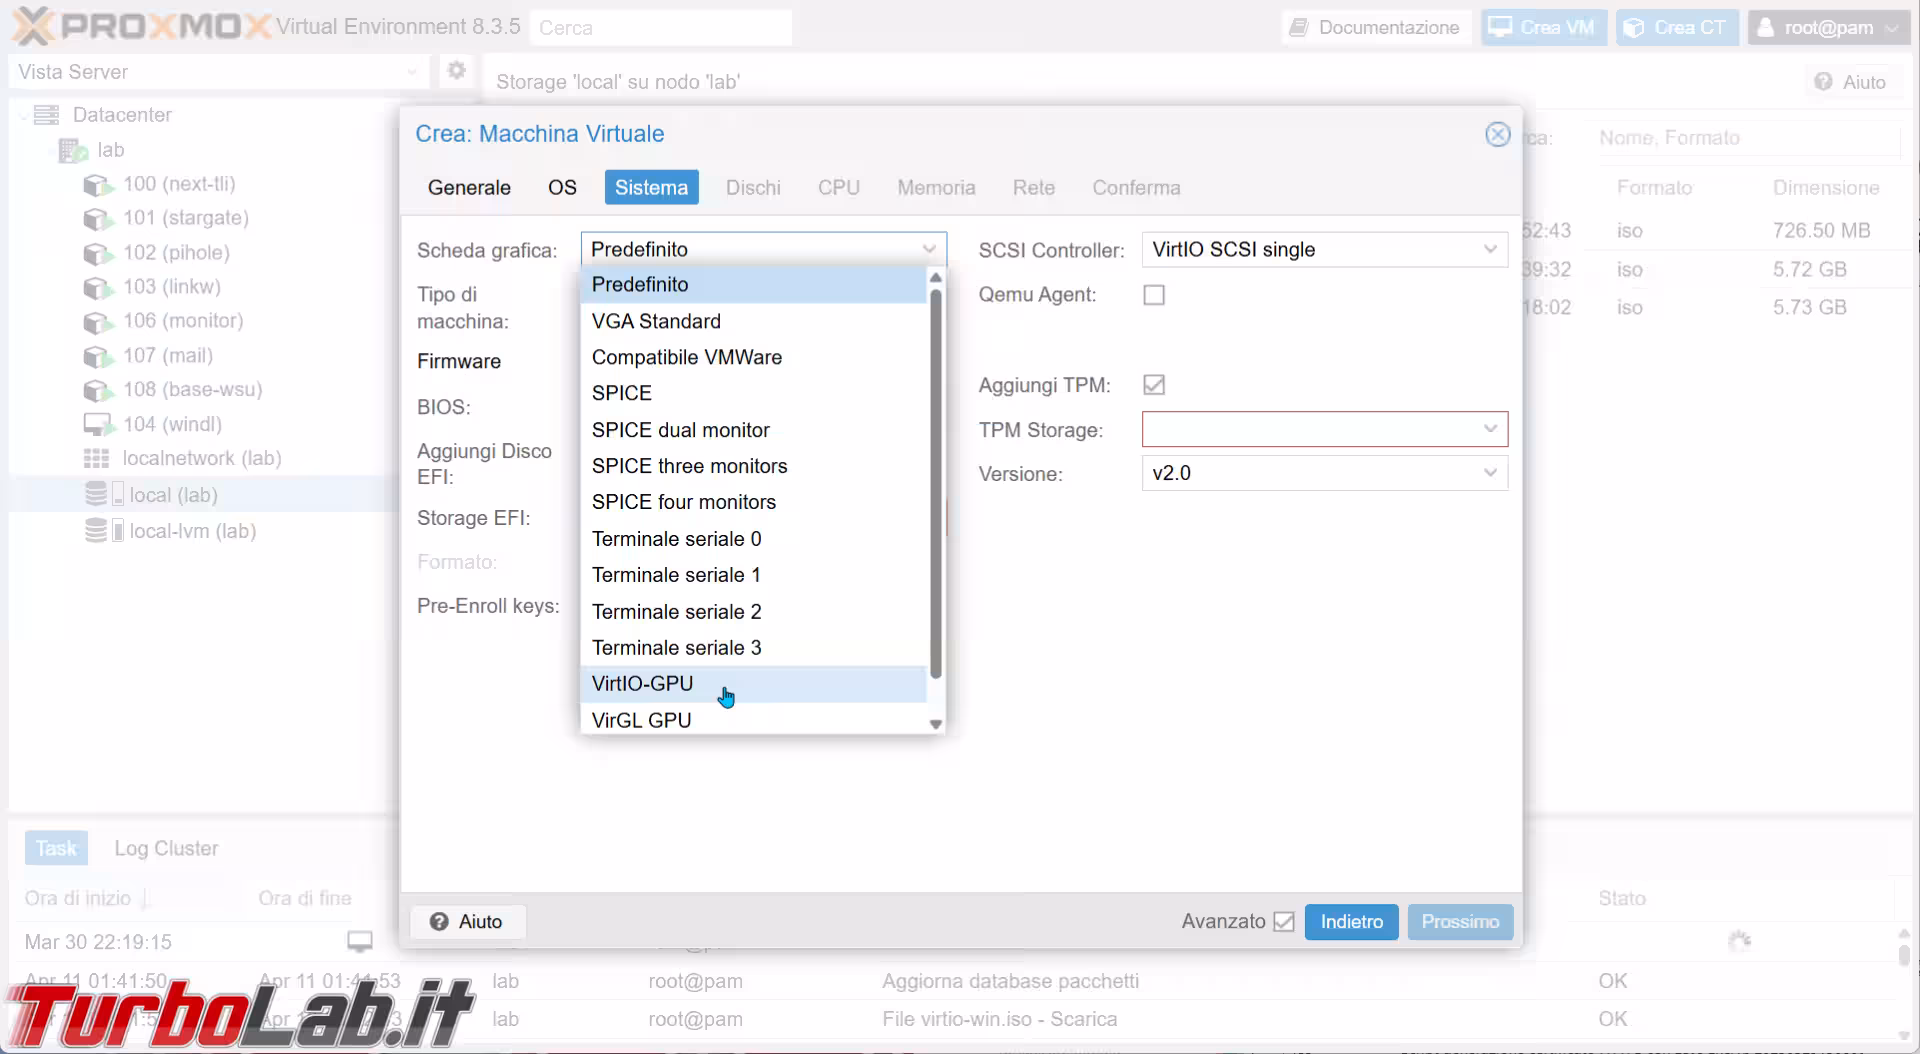
Task: Choose SPICE dual monitor option
Action: point(680,430)
